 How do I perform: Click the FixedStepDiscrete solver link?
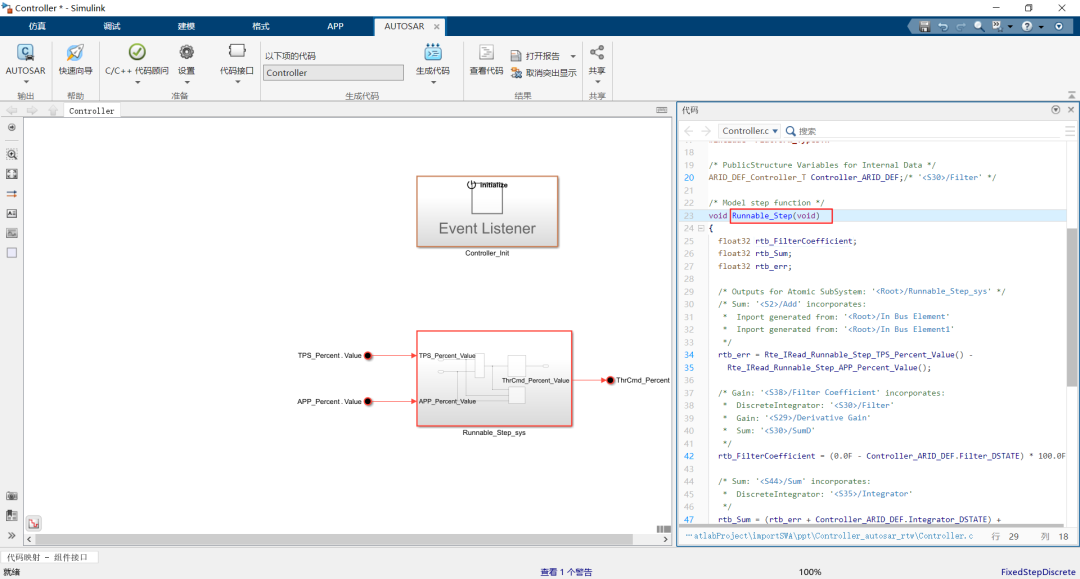pyautogui.click(x=1037, y=572)
